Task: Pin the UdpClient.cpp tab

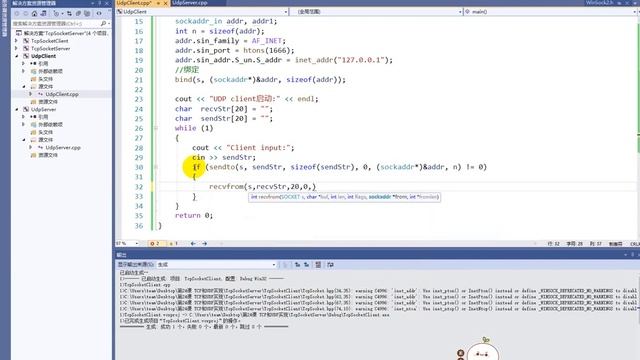Action: [x=158, y=3]
